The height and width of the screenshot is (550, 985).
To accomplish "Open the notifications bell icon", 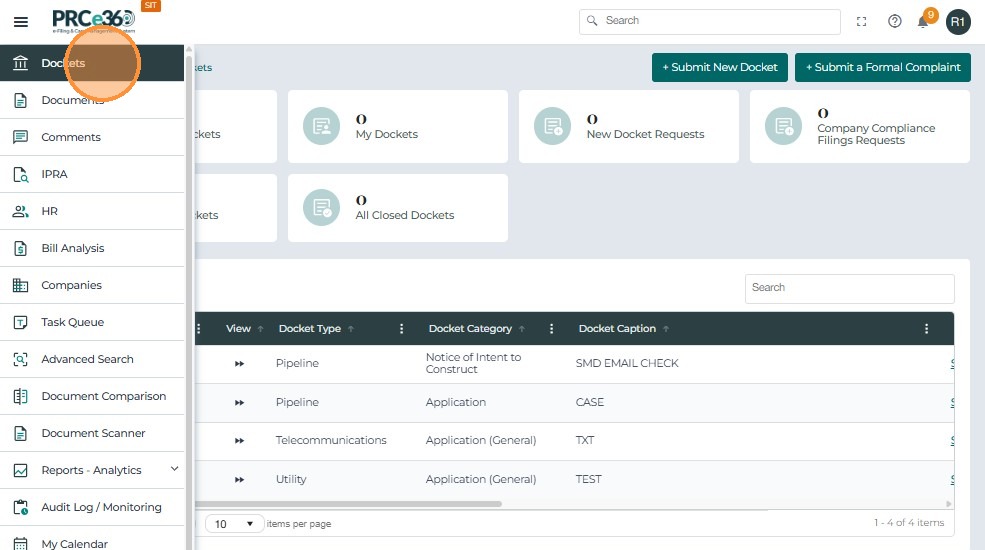I will pyautogui.click(x=923, y=22).
